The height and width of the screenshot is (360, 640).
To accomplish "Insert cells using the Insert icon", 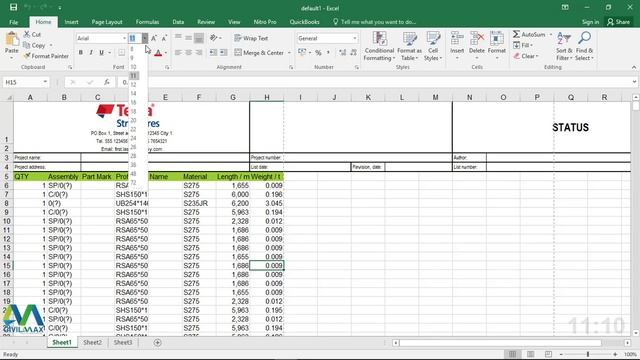I will click(x=457, y=39).
